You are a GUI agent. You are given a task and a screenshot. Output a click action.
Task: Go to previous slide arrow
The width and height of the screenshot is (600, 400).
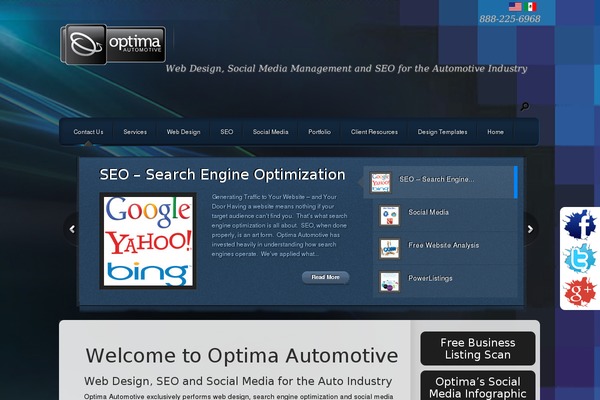[72, 229]
